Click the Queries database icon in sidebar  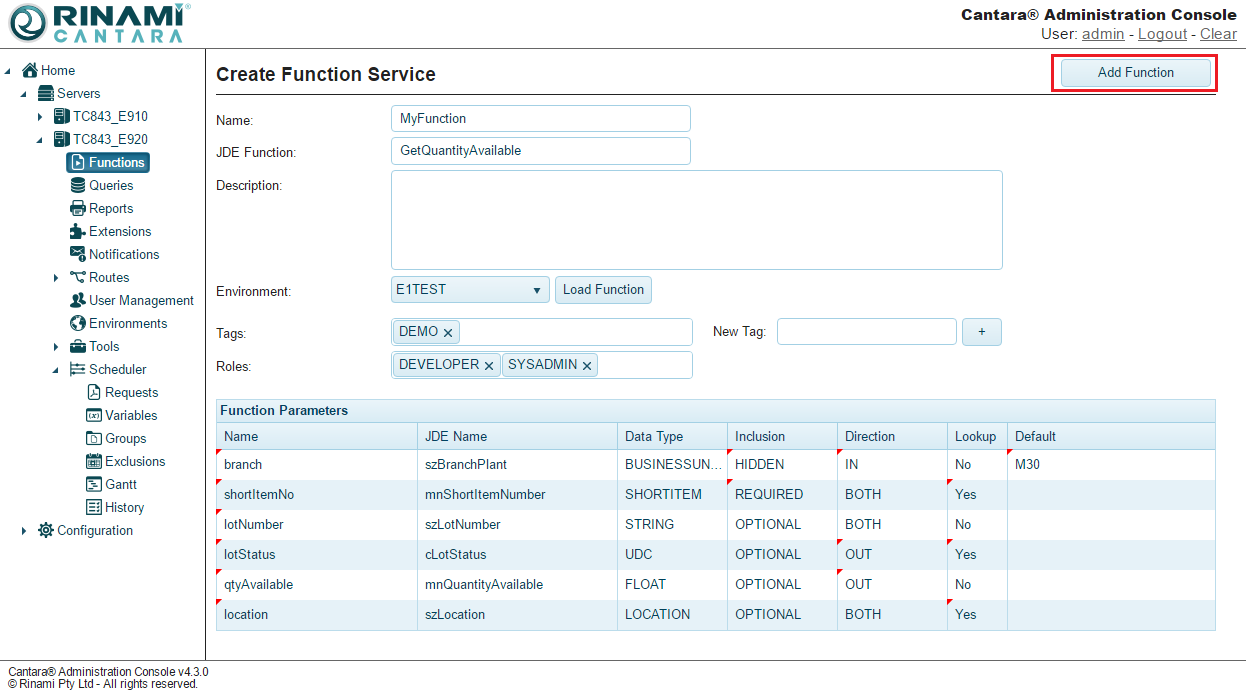78,185
